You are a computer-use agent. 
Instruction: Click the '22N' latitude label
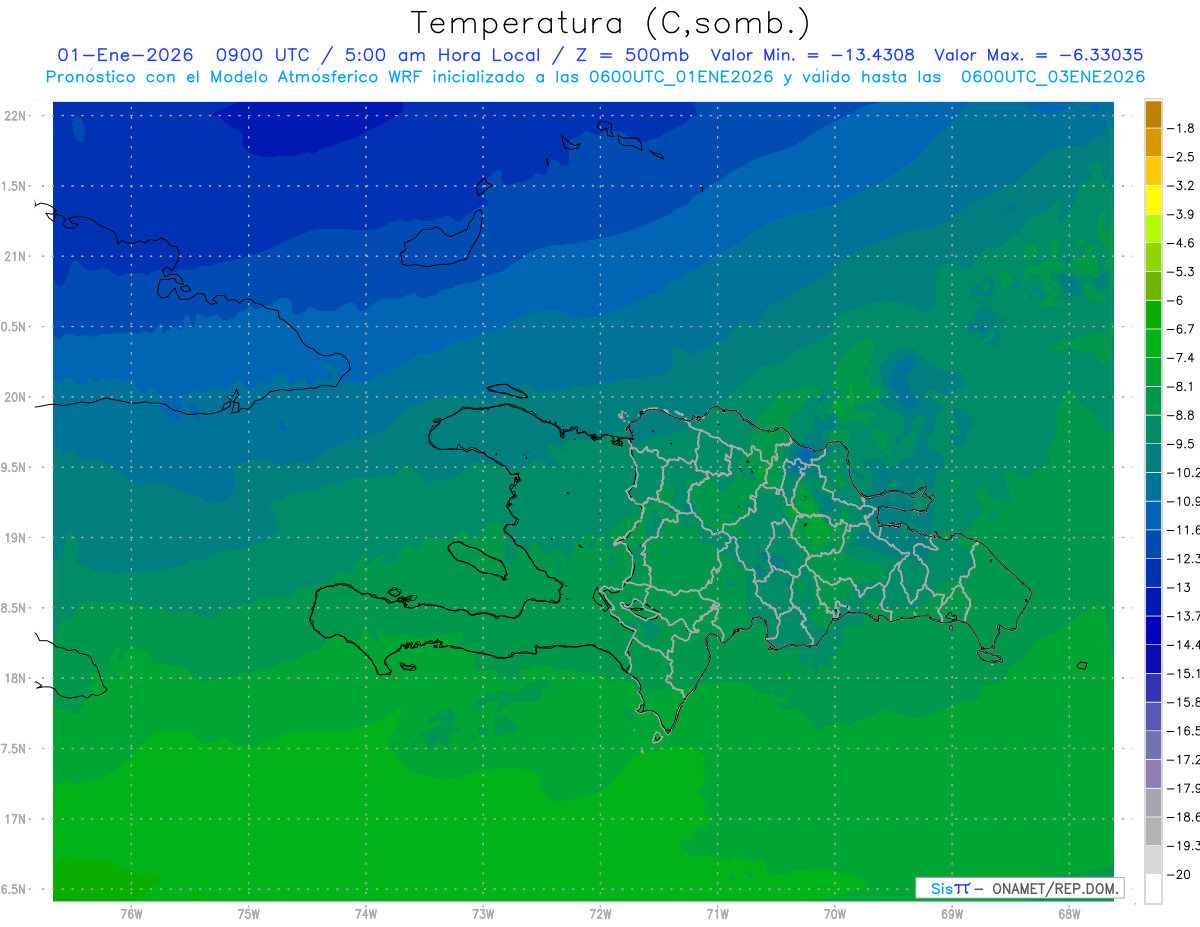(15, 116)
